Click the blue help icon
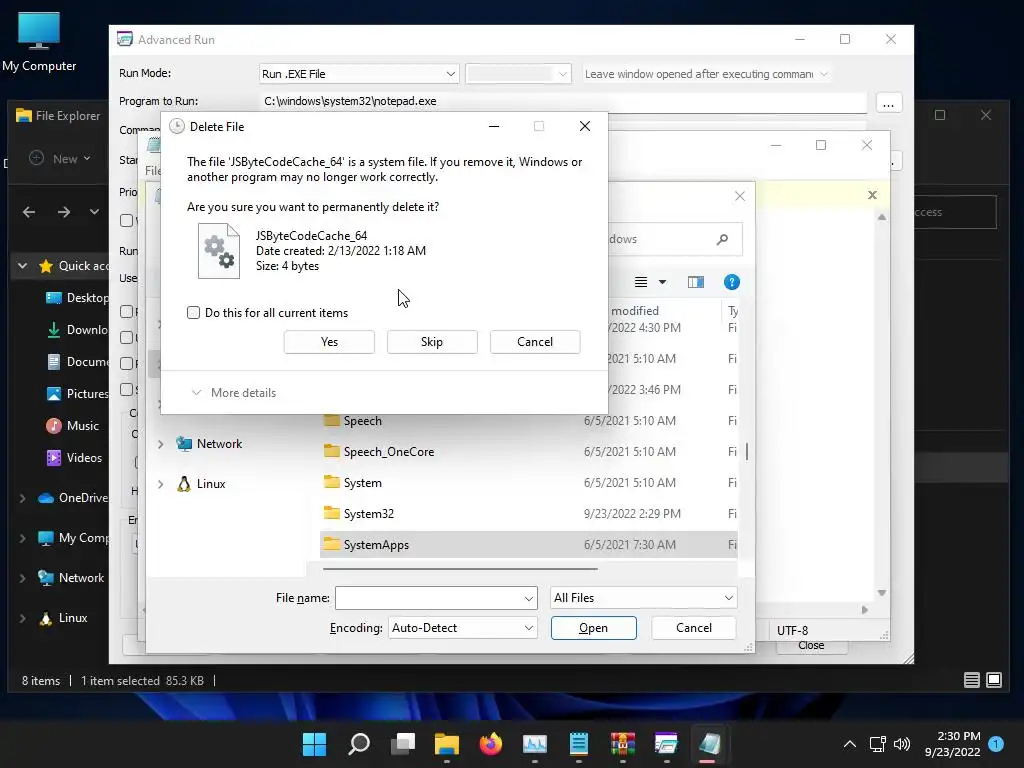The height and width of the screenshot is (768, 1024). pyautogui.click(x=731, y=282)
